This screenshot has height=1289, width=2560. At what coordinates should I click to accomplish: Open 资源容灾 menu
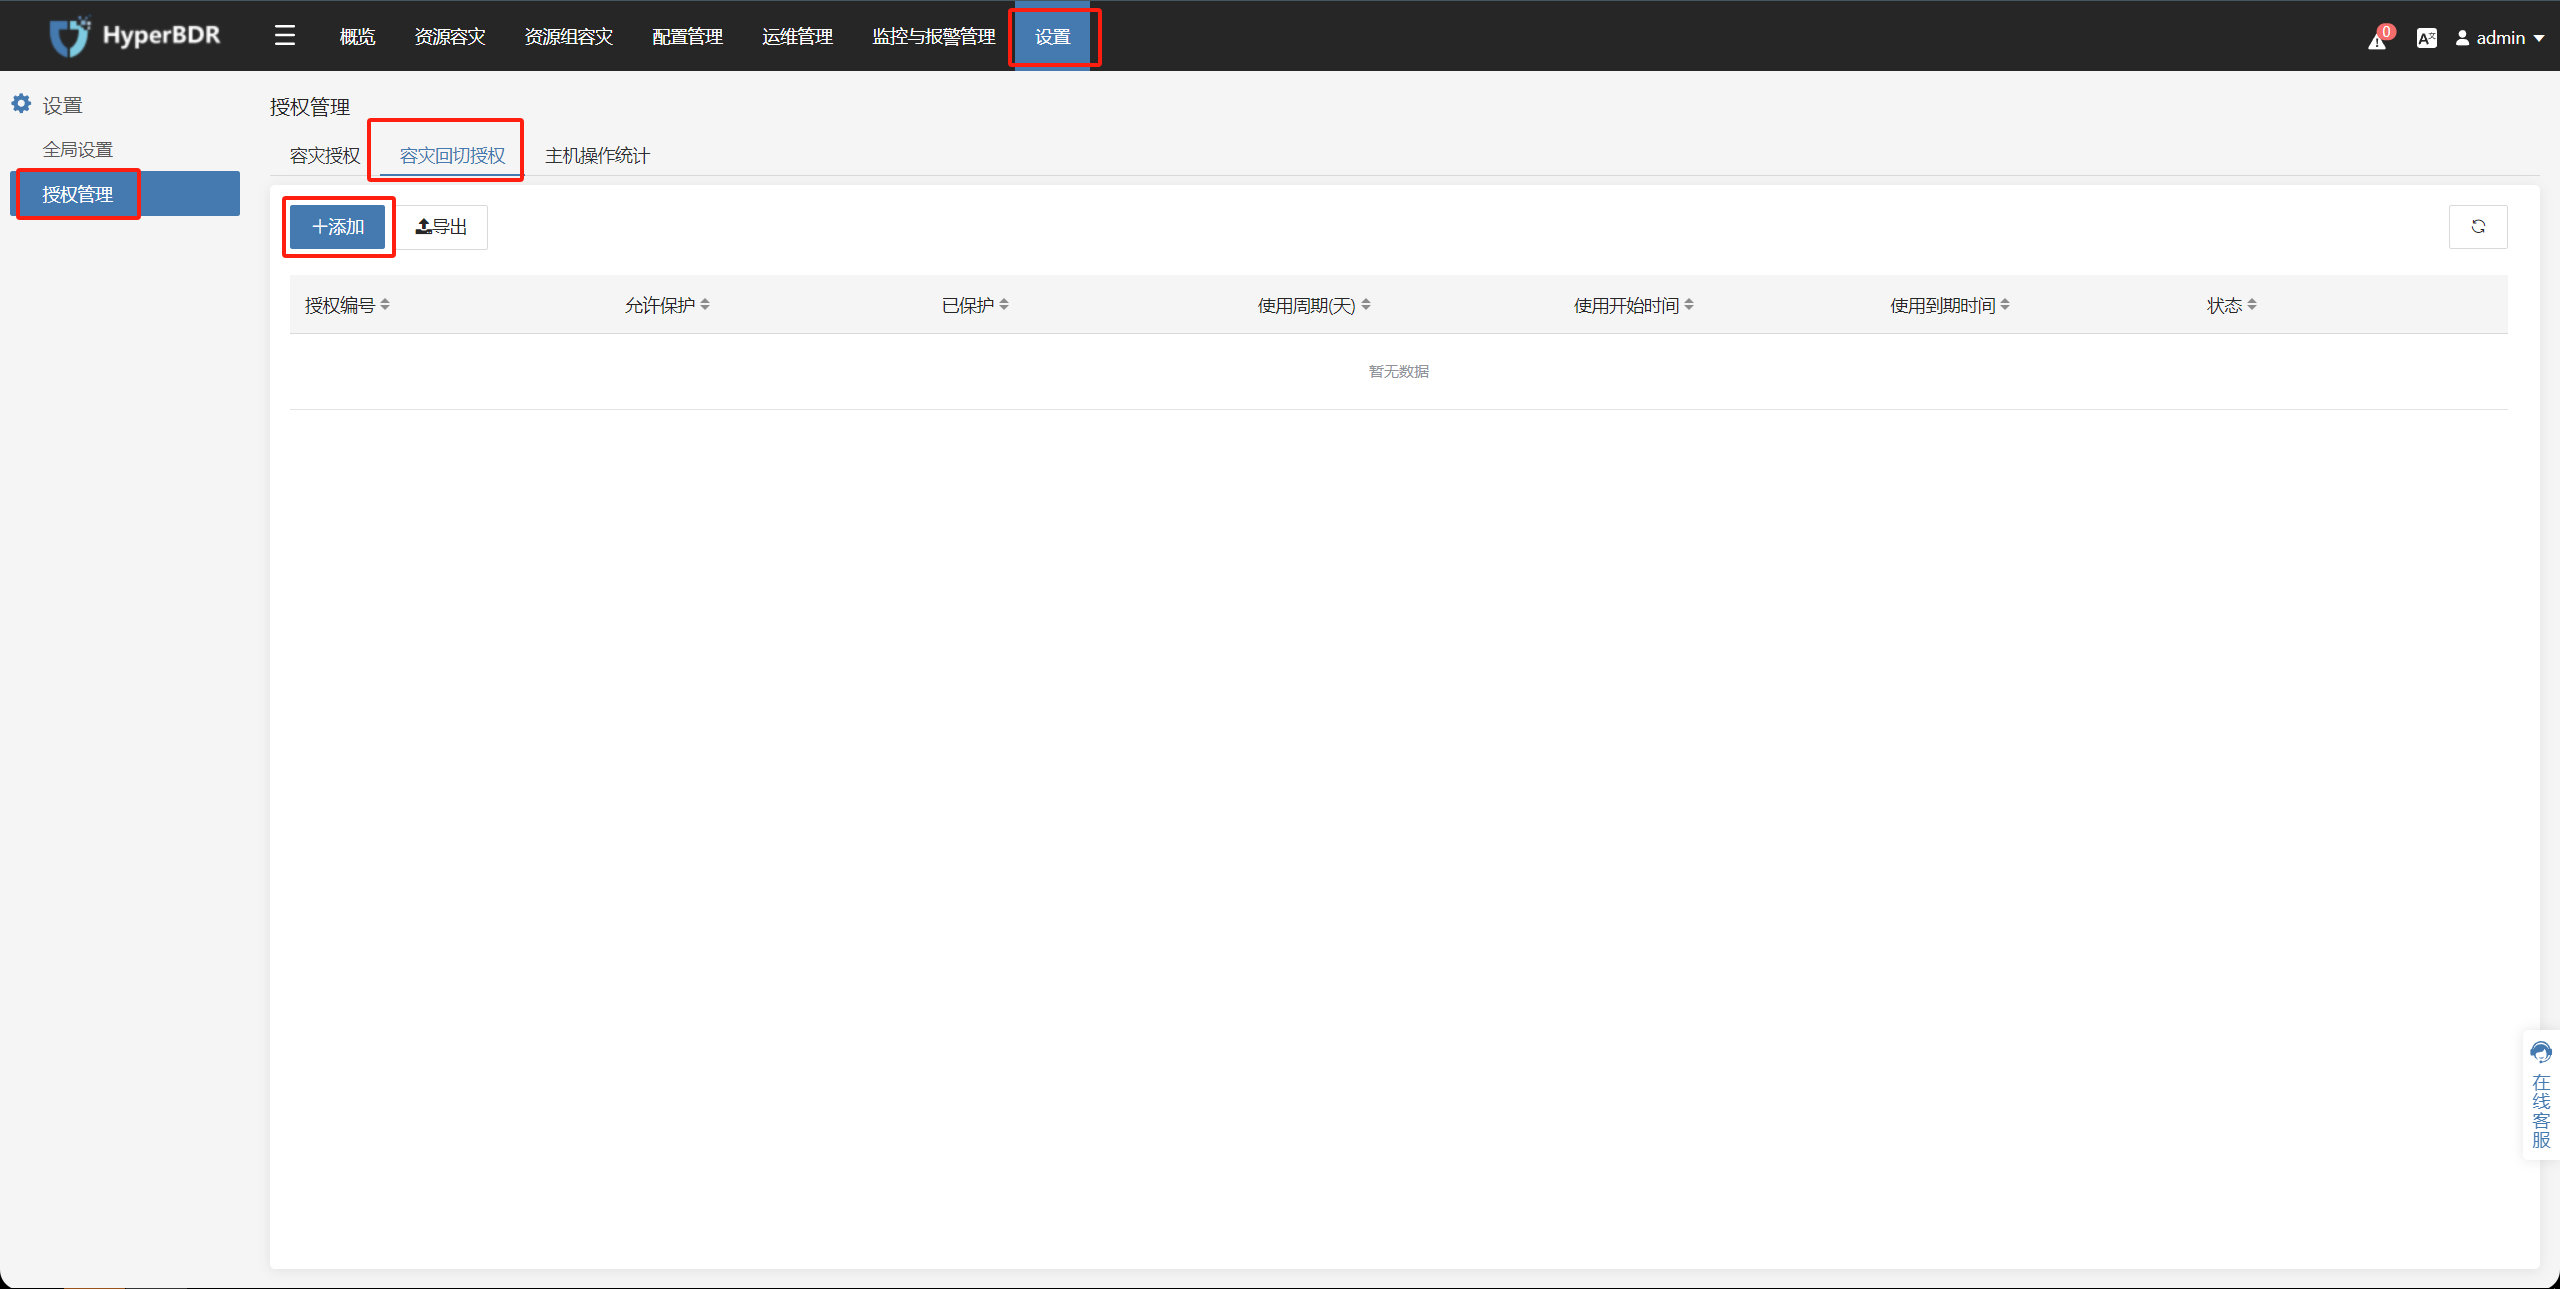450,37
